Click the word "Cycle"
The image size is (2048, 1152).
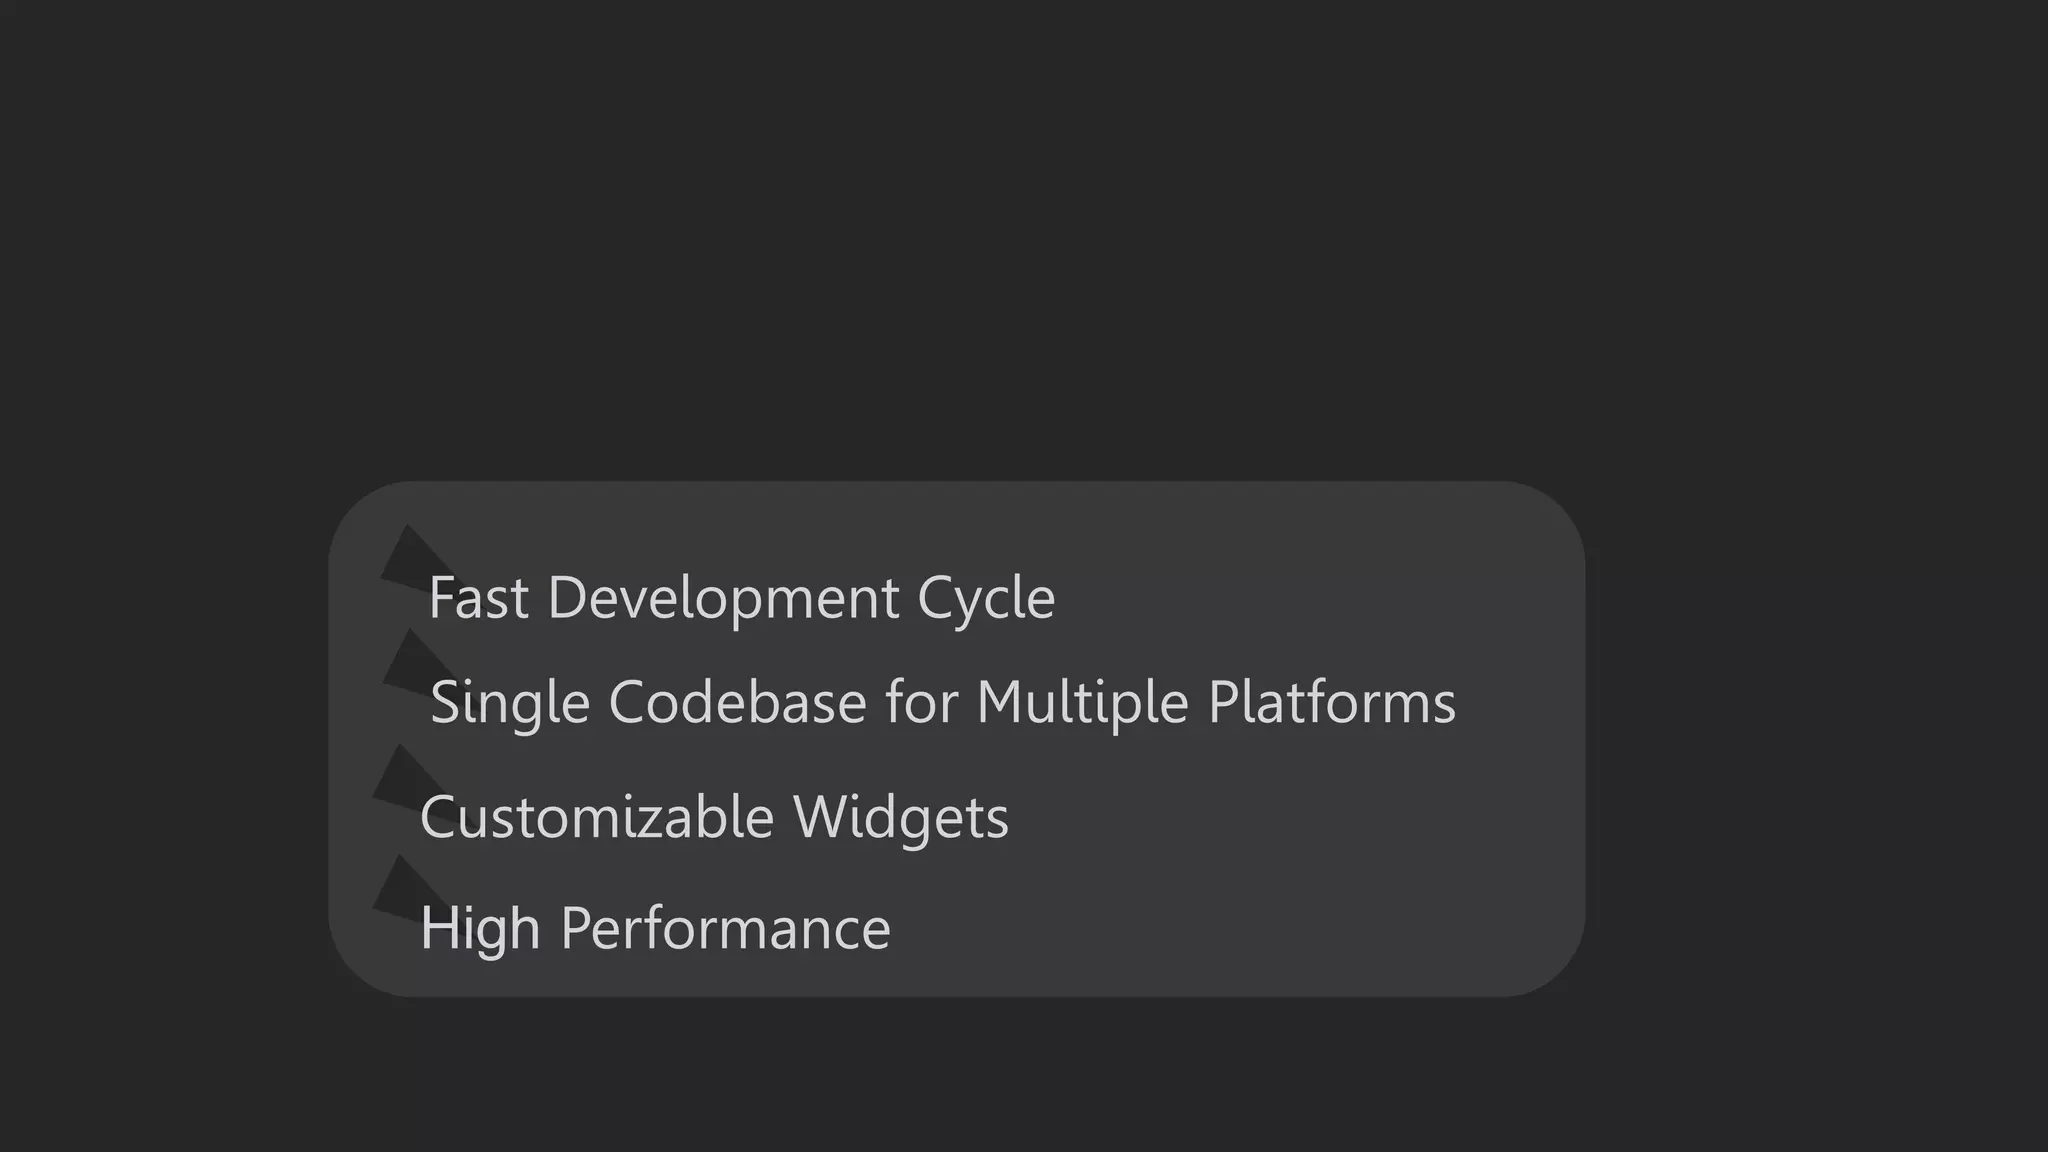[x=986, y=598]
